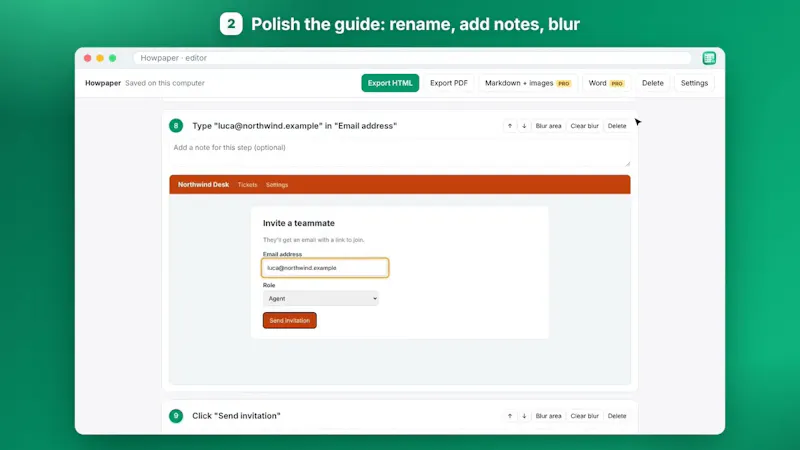The height and width of the screenshot is (450, 800).
Task: Click the Email address field in screenshot
Action: click(325, 268)
